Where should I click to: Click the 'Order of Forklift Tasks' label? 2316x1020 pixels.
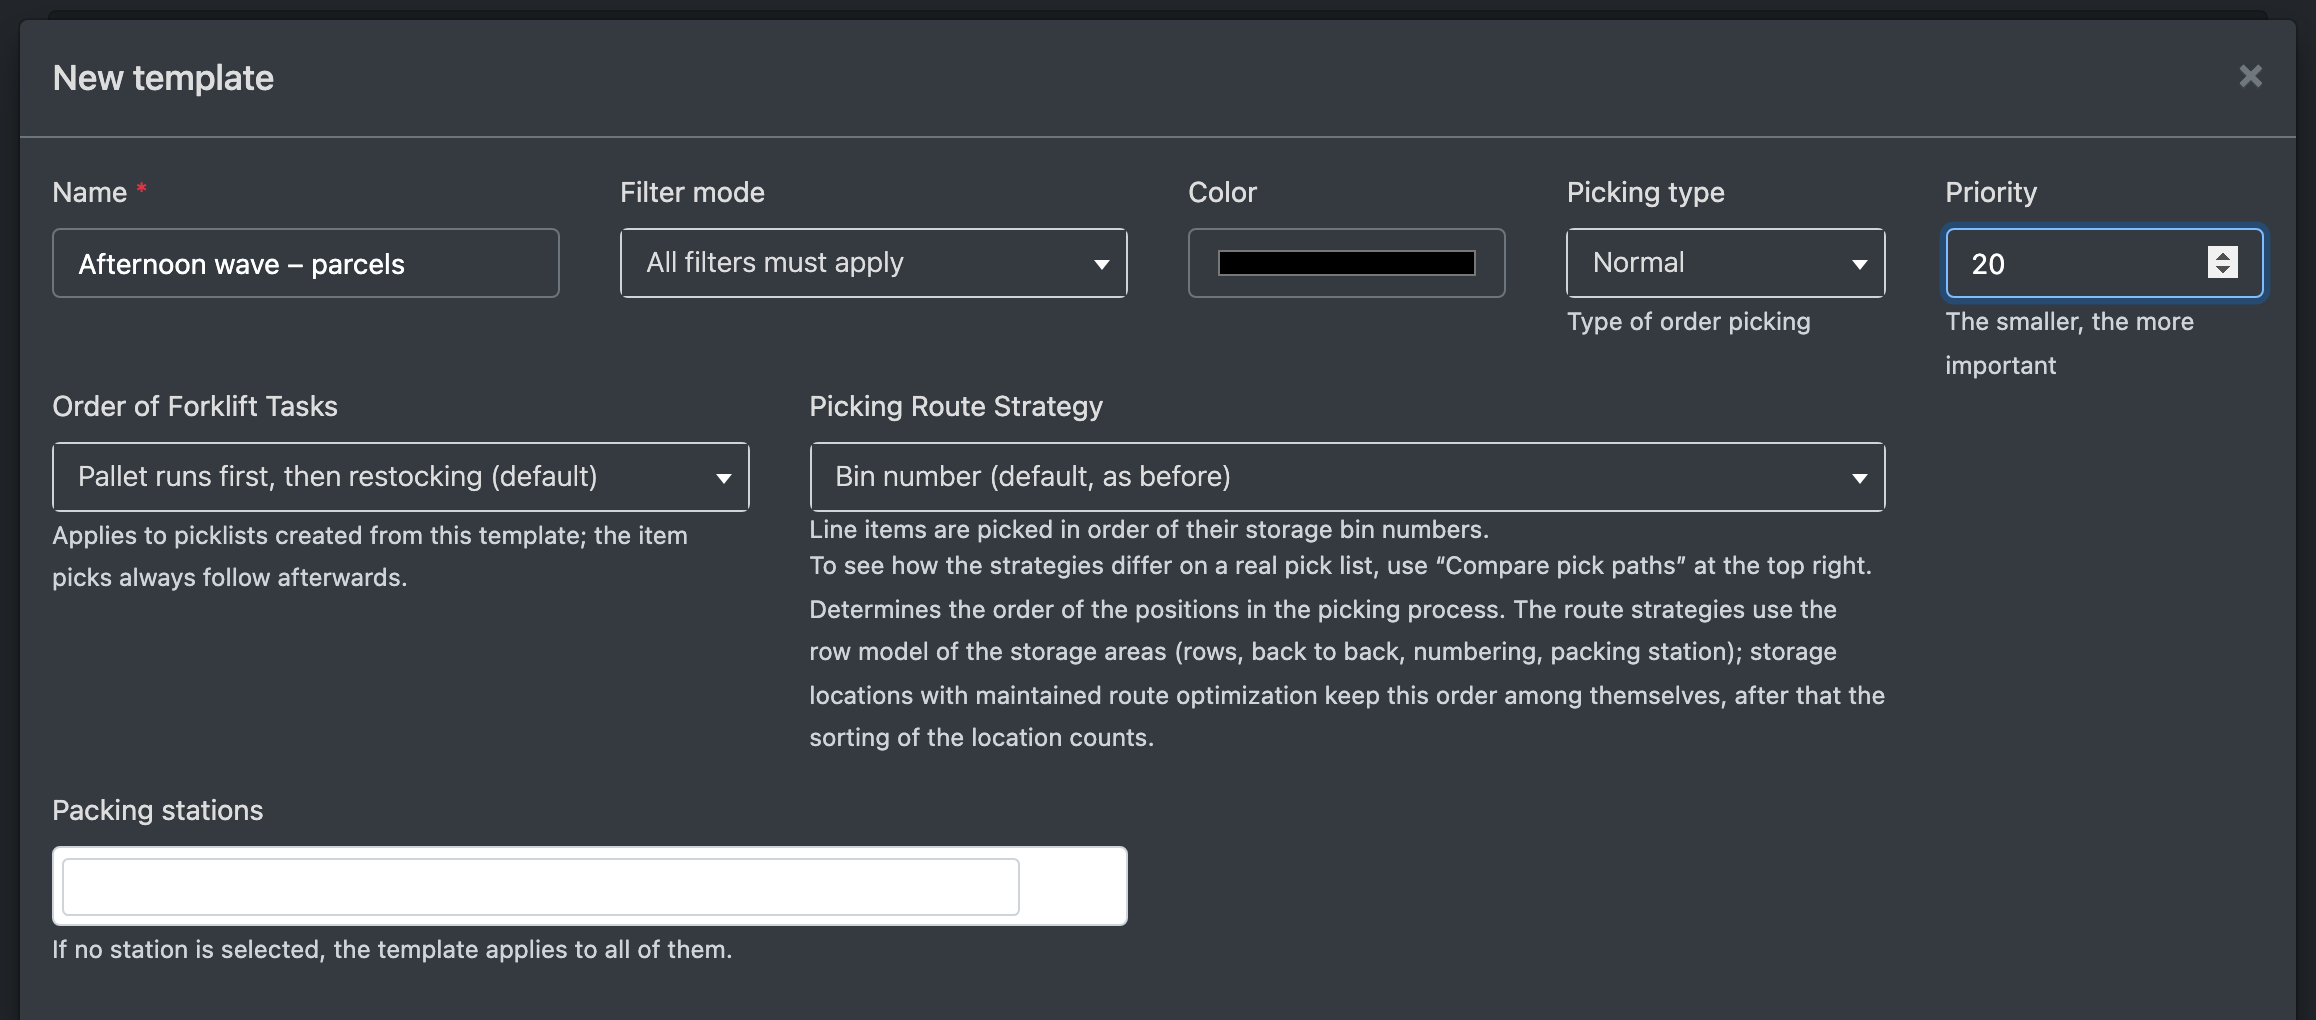tap(195, 406)
